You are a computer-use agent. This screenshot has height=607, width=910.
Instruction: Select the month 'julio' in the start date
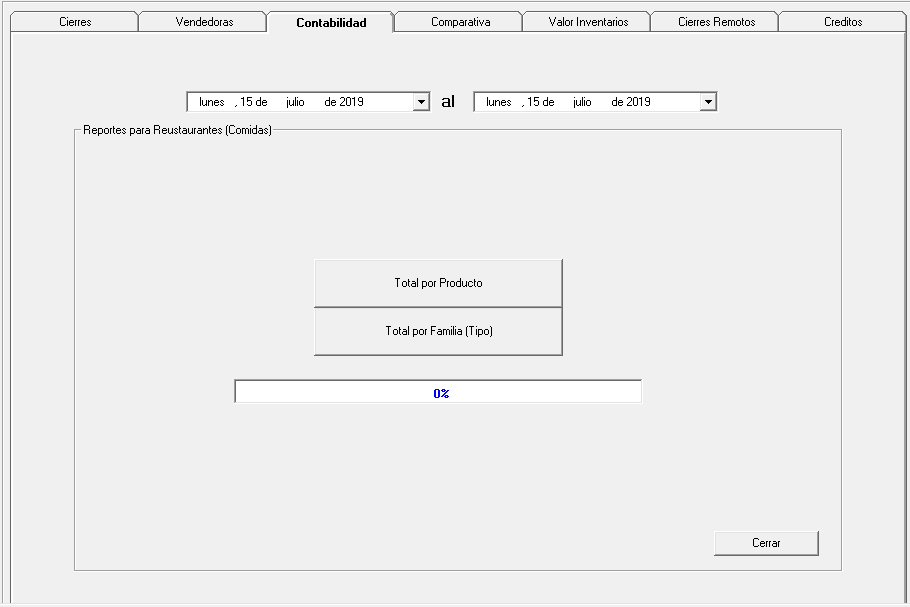pyautogui.click(x=294, y=102)
